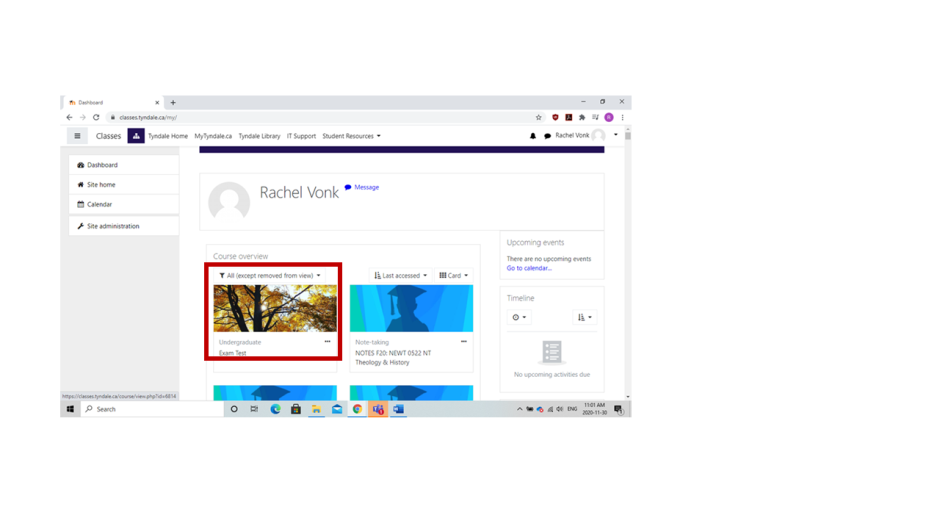This screenshot has height=529, width=940.
Task: Open the Extensions puzzle piece icon
Action: point(582,118)
